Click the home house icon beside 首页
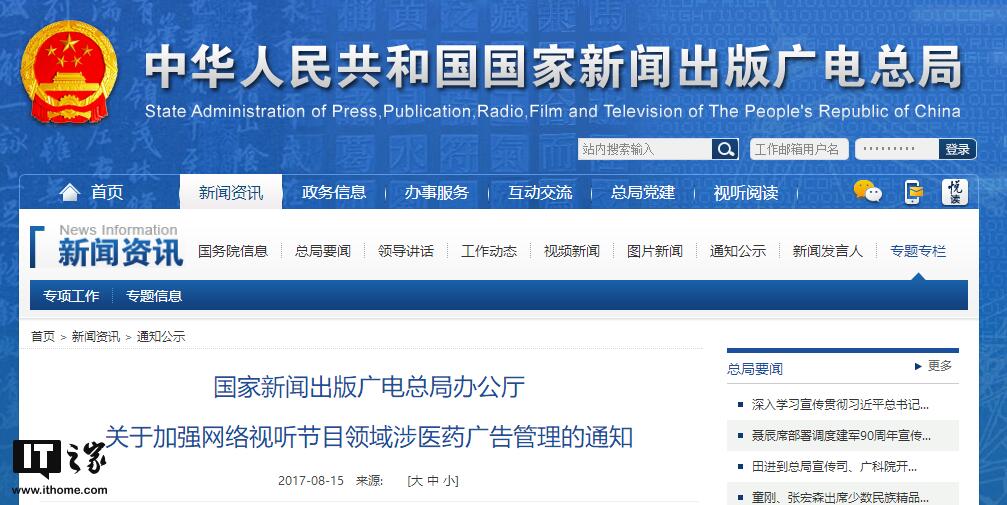Image resolution: width=1007 pixels, height=505 pixels. 69,192
